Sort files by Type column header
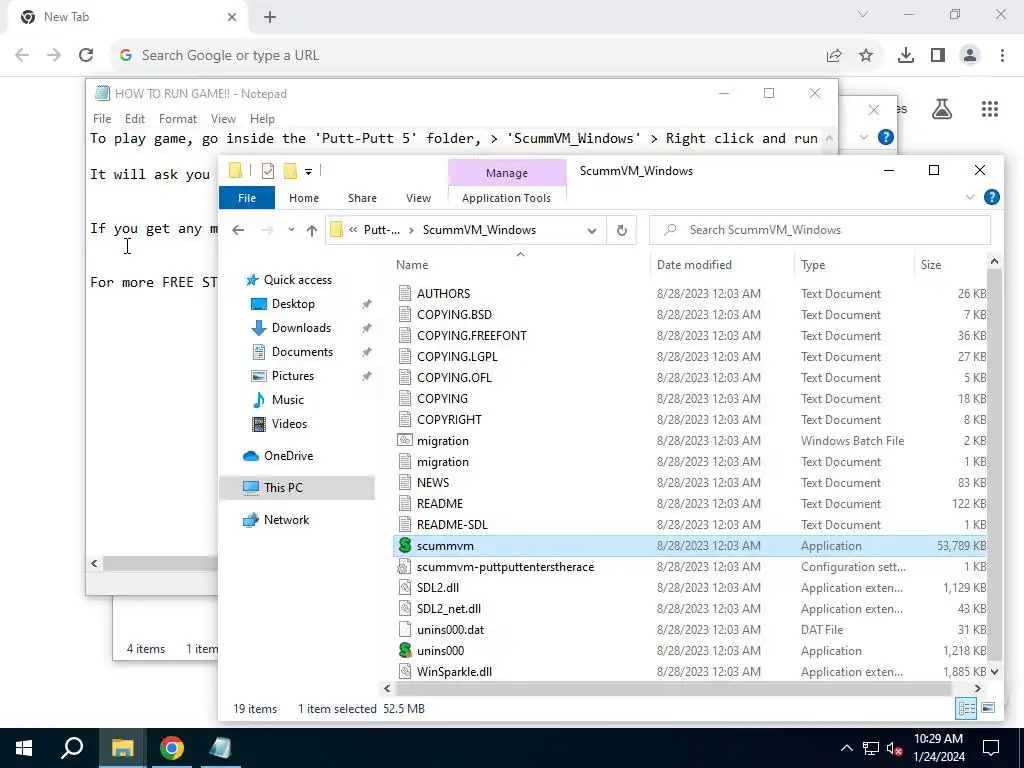This screenshot has width=1024, height=768. [x=813, y=264]
